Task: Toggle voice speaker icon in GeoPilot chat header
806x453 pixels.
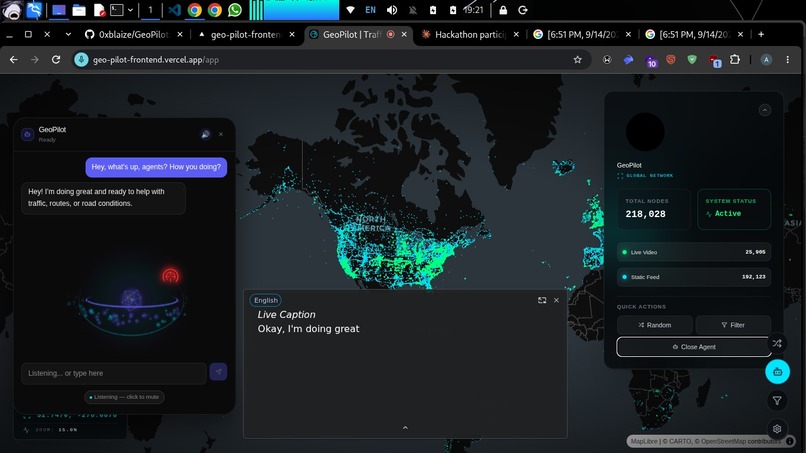Action: point(205,134)
